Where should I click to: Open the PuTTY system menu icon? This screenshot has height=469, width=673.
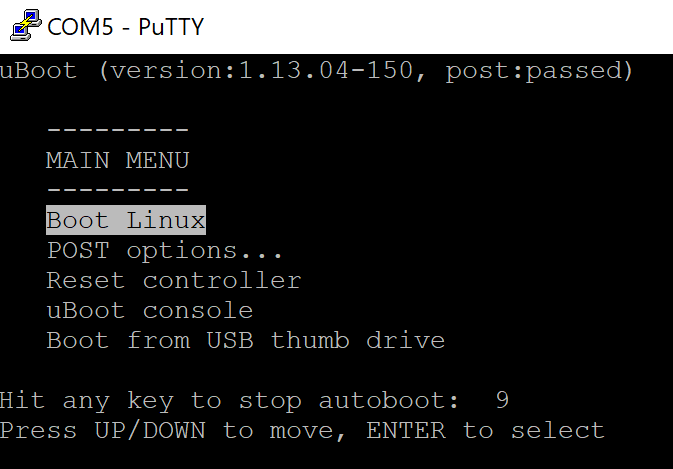(x=26, y=26)
